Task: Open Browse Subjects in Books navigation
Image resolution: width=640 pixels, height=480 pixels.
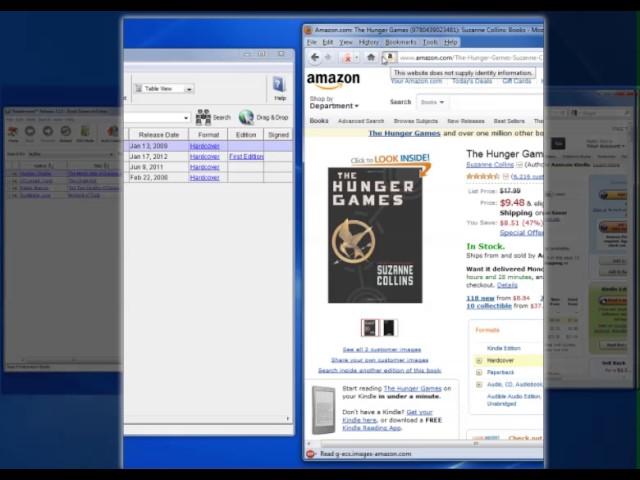Action: [x=416, y=121]
